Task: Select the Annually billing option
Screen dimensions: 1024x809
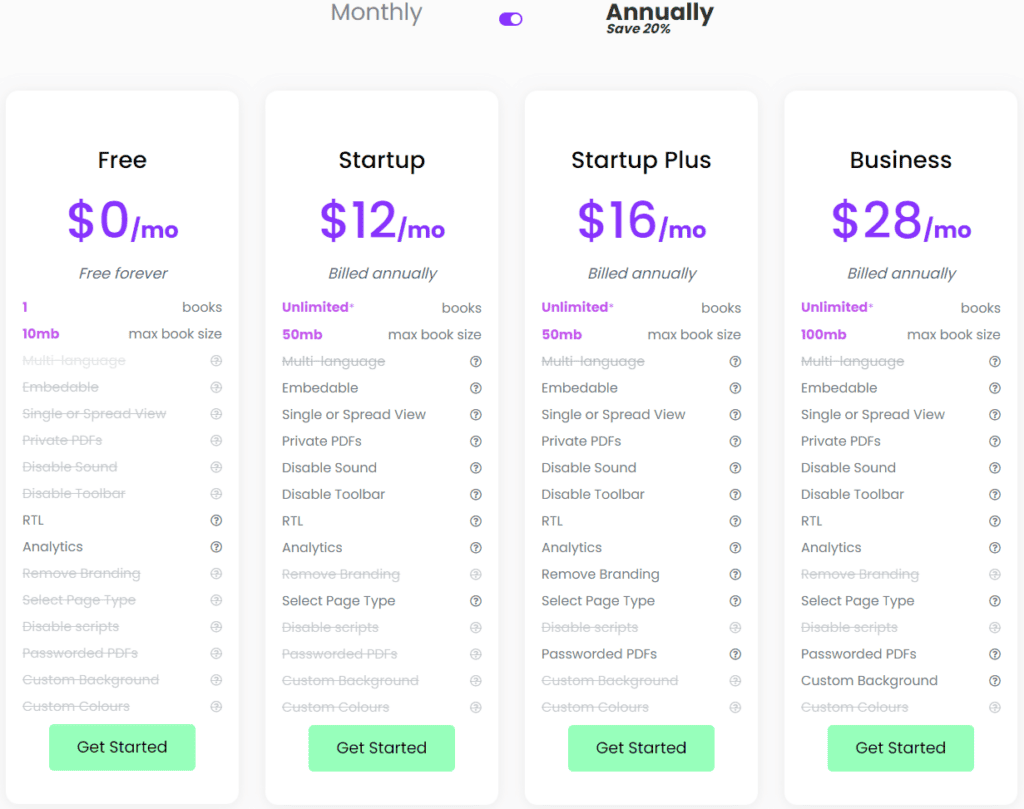Action: pyautogui.click(x=660, y=12)
